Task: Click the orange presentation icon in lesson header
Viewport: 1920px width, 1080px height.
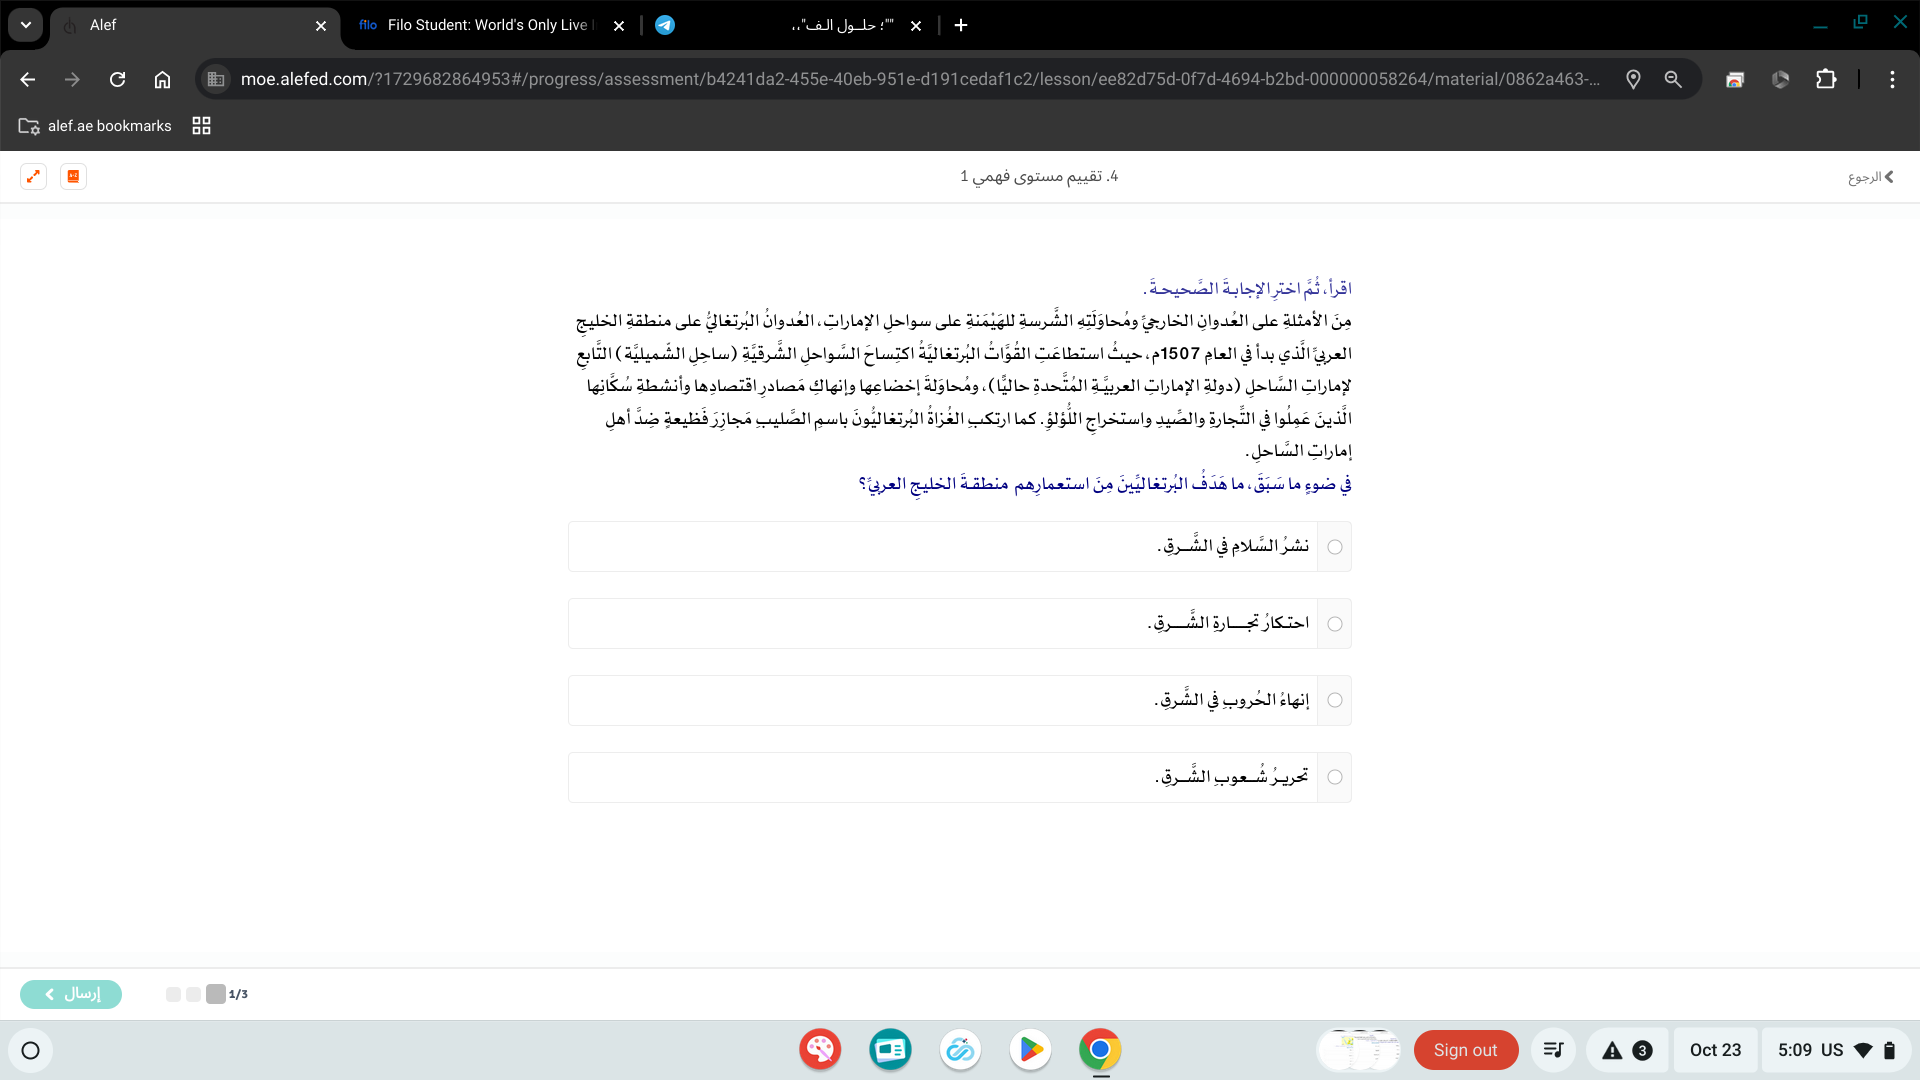Action: (73, 176)
